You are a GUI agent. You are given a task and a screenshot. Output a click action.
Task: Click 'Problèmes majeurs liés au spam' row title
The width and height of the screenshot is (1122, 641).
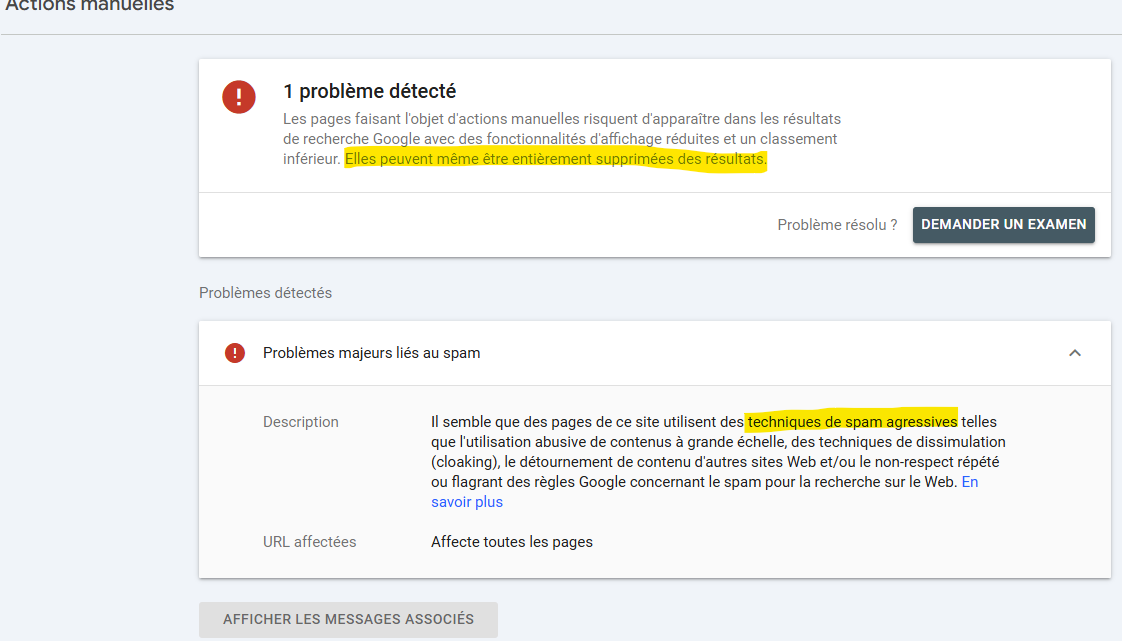(371, 353)
